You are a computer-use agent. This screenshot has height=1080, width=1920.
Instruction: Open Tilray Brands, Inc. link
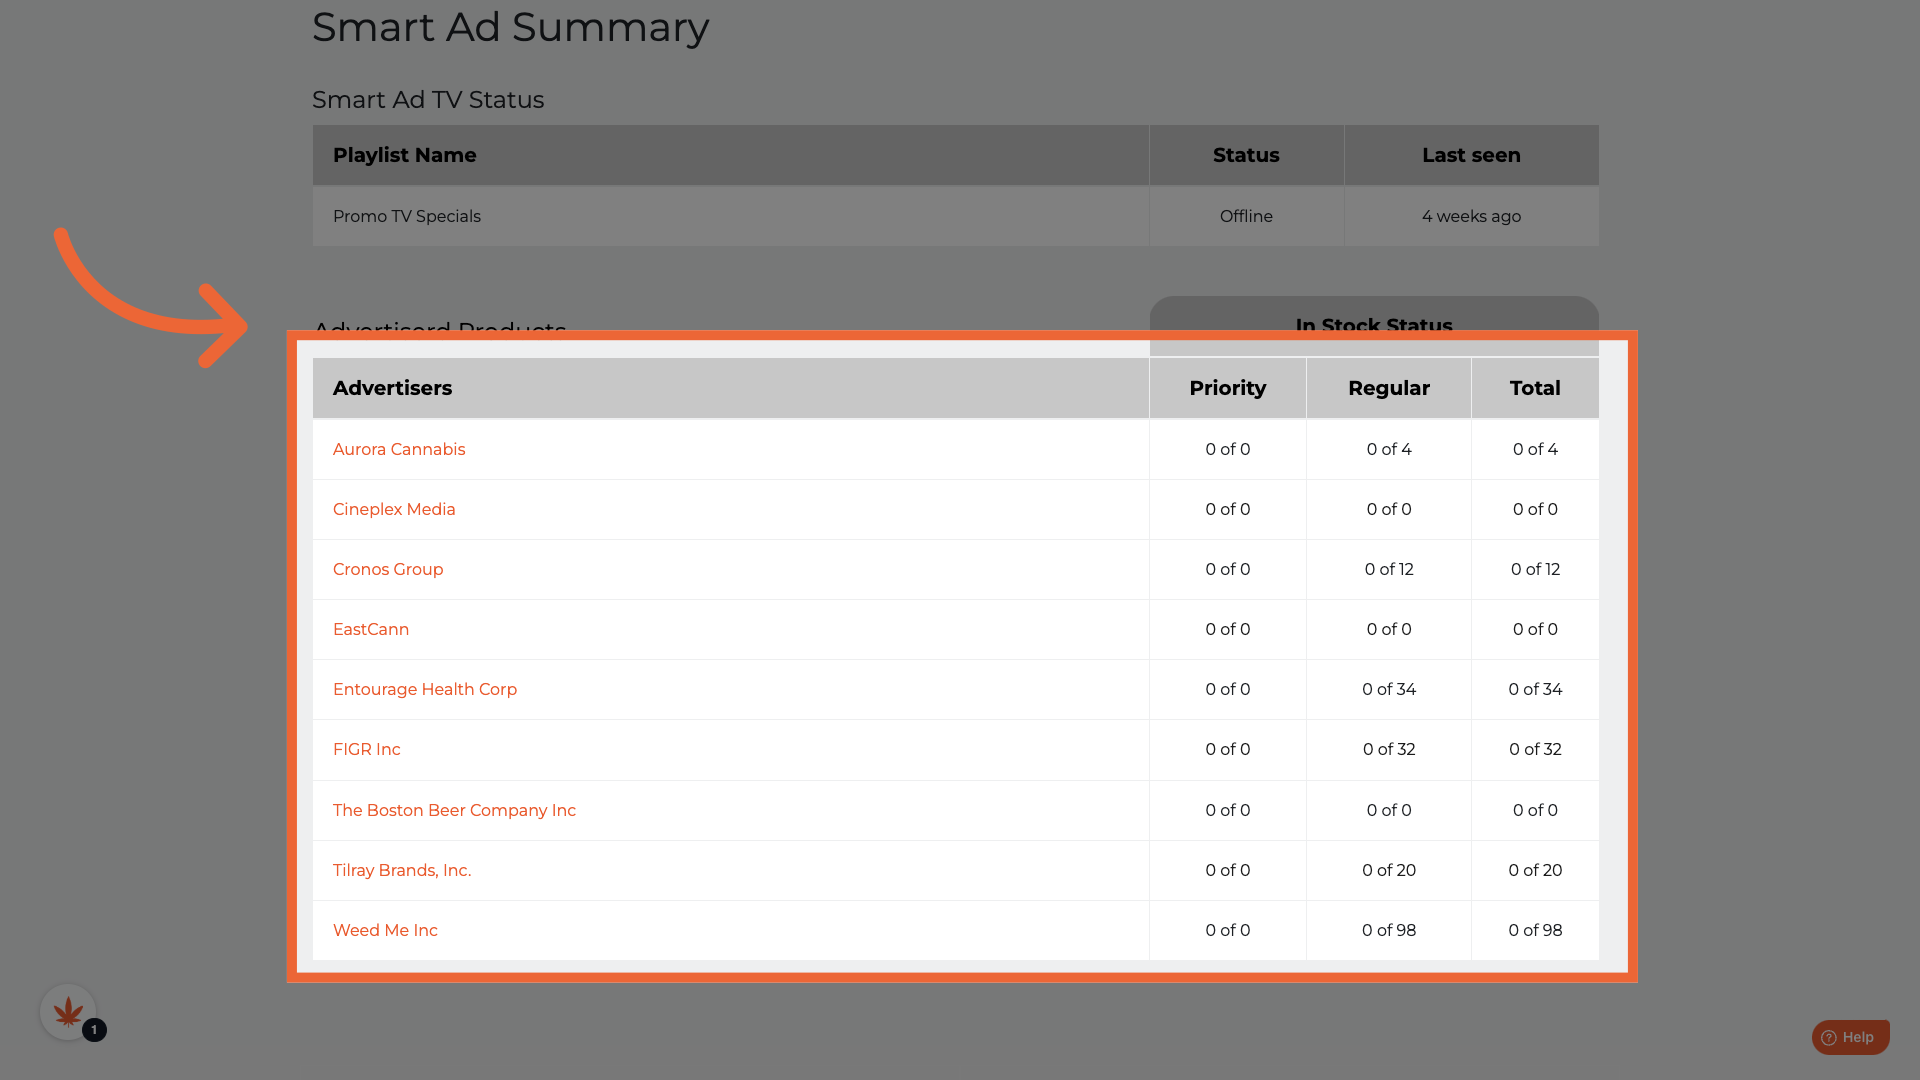(401, 870)
